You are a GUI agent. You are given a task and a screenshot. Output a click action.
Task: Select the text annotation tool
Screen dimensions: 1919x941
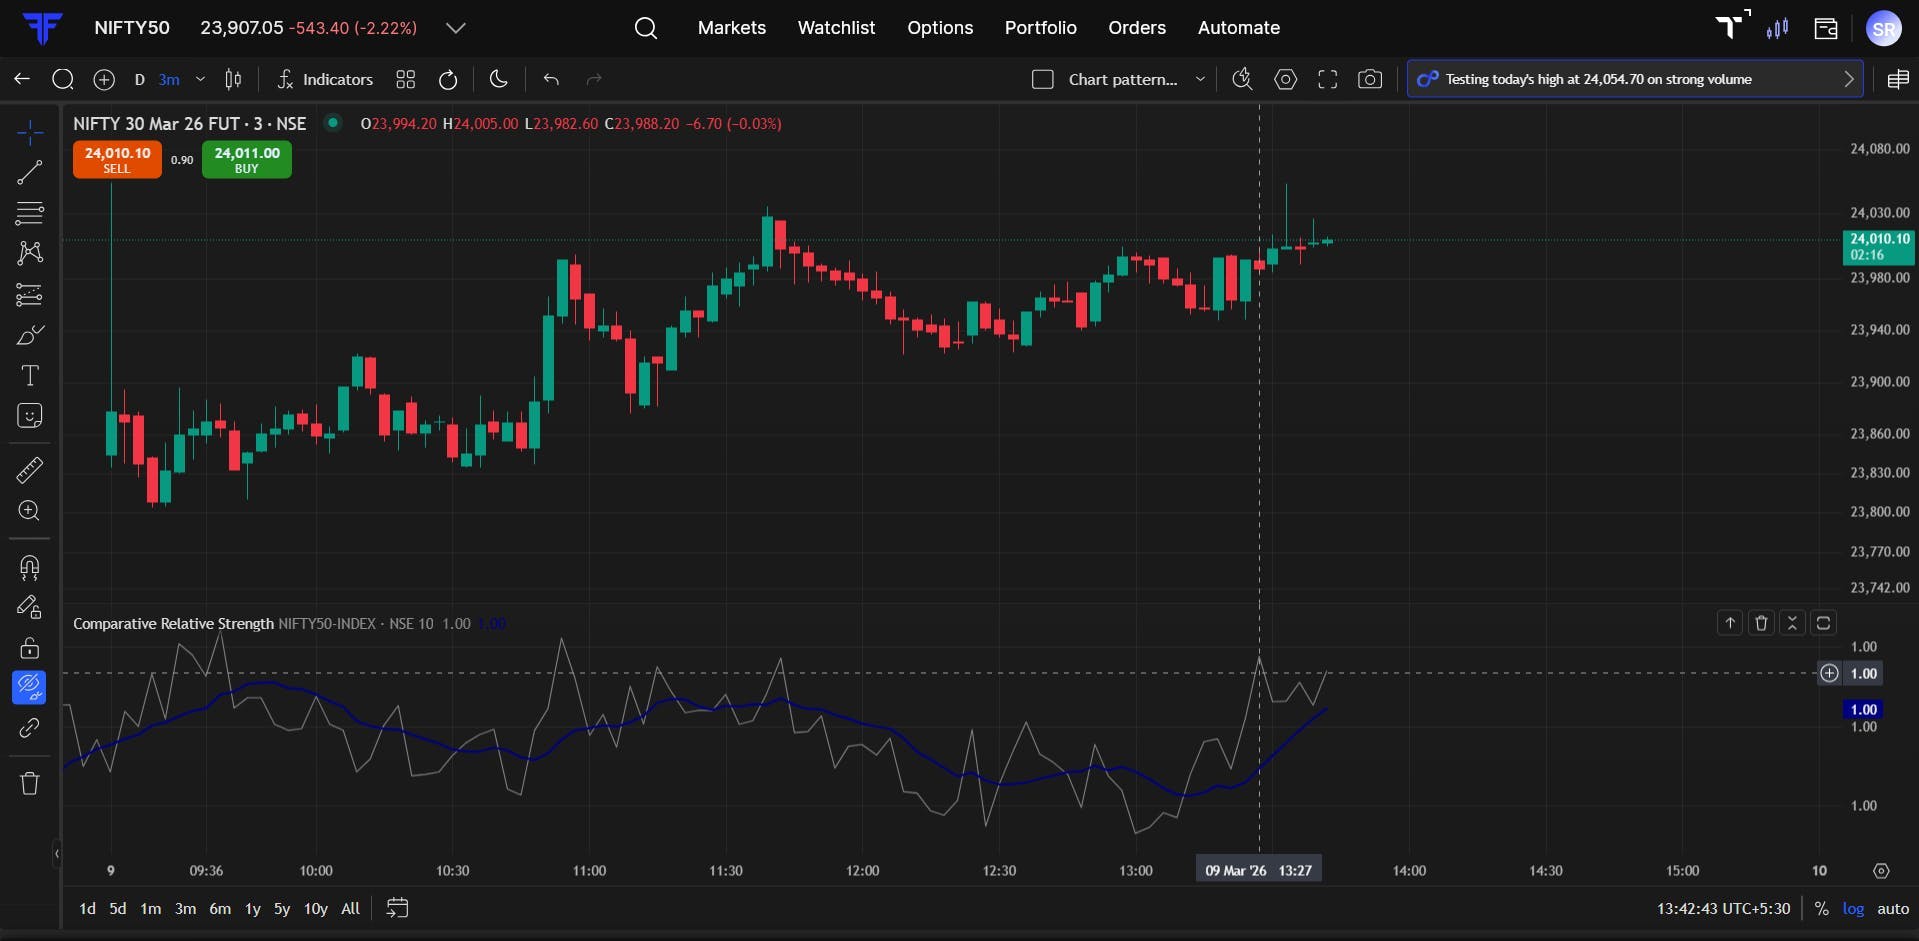pyautogui.click(x=29, y=375)
